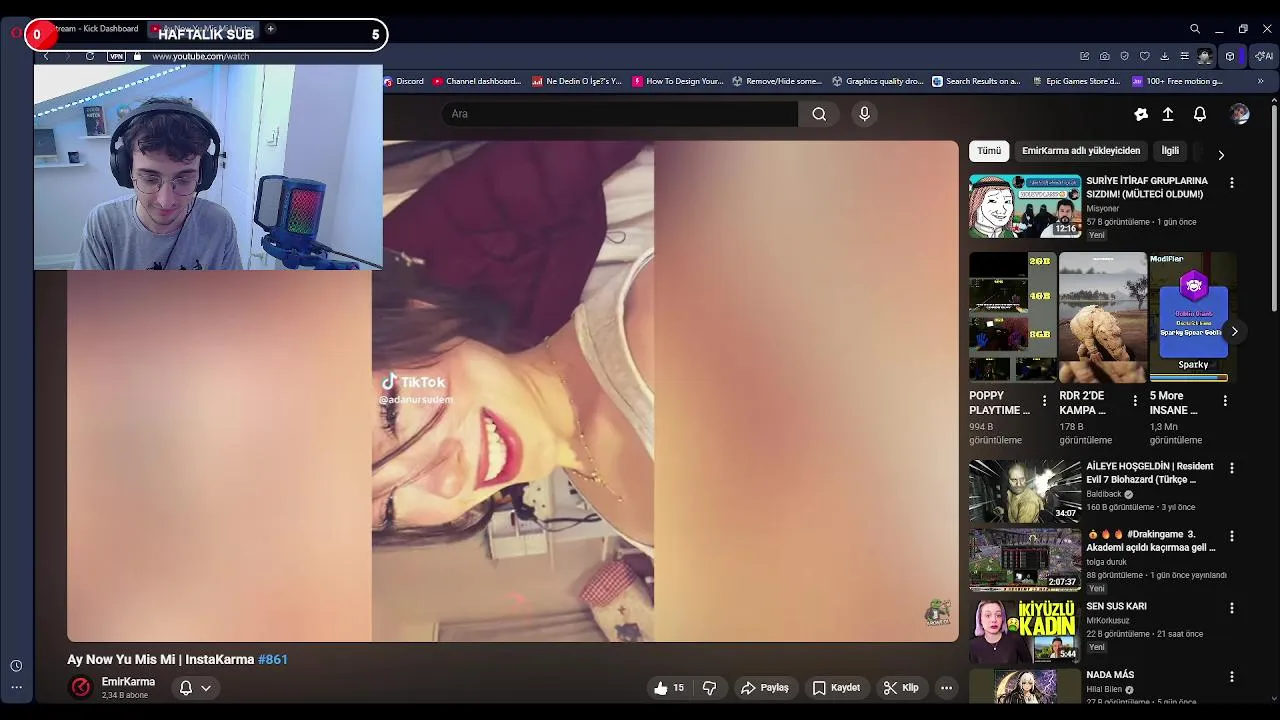Screen dimensions: 1280x720
Task: Open the extensions cube icon
Action: [x=1230, y=56]
